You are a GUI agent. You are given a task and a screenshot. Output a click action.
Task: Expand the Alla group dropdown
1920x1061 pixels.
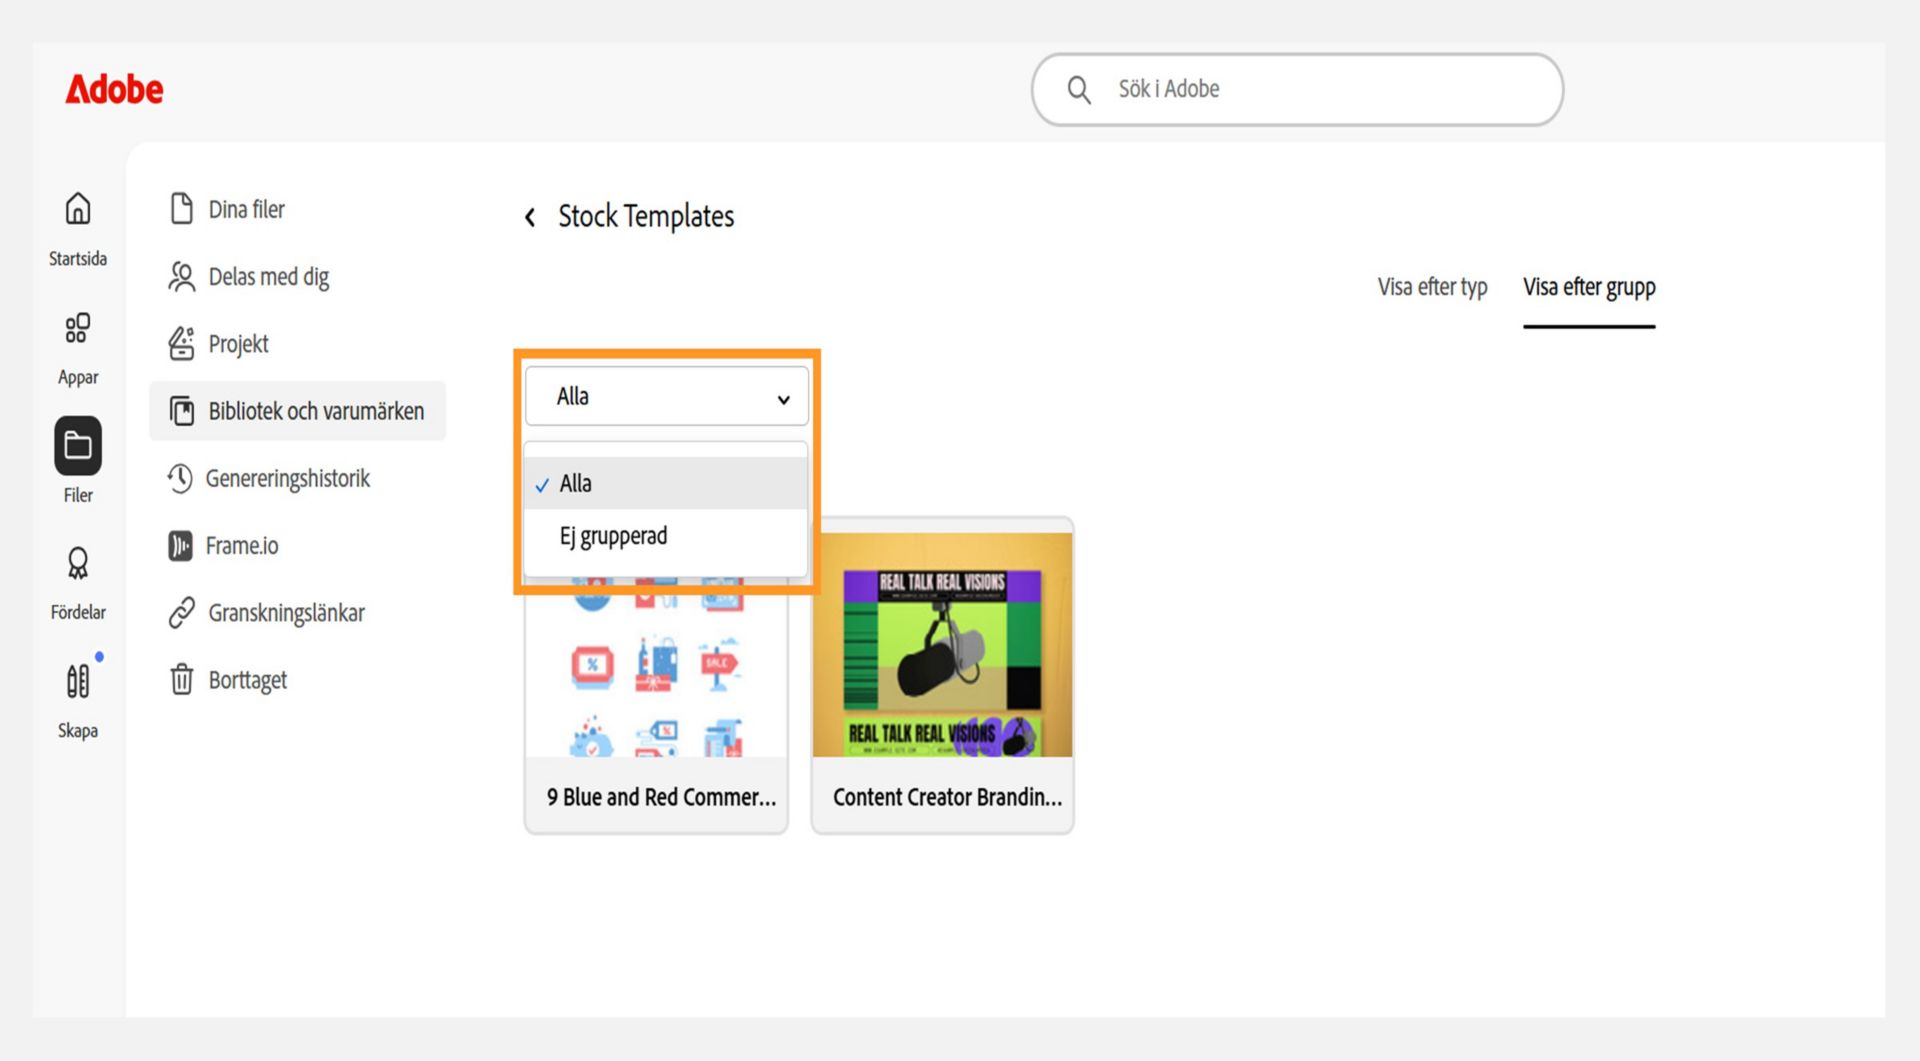pyautogui.click(x=667, y=396)
